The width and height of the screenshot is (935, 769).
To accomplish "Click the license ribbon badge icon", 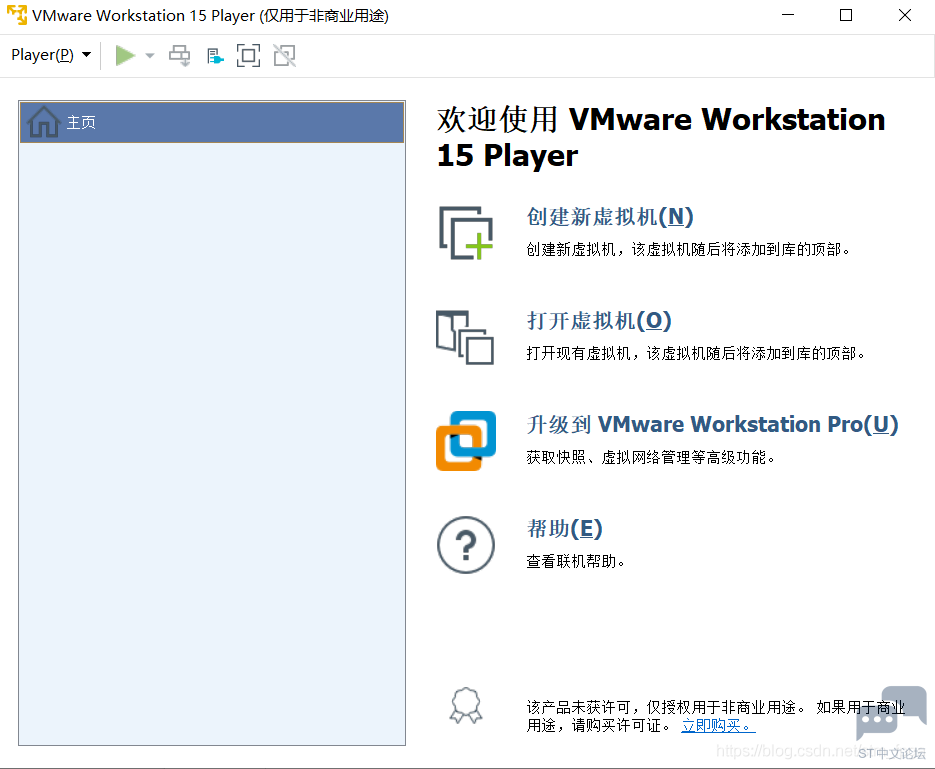I will click(x=466, y=706).
